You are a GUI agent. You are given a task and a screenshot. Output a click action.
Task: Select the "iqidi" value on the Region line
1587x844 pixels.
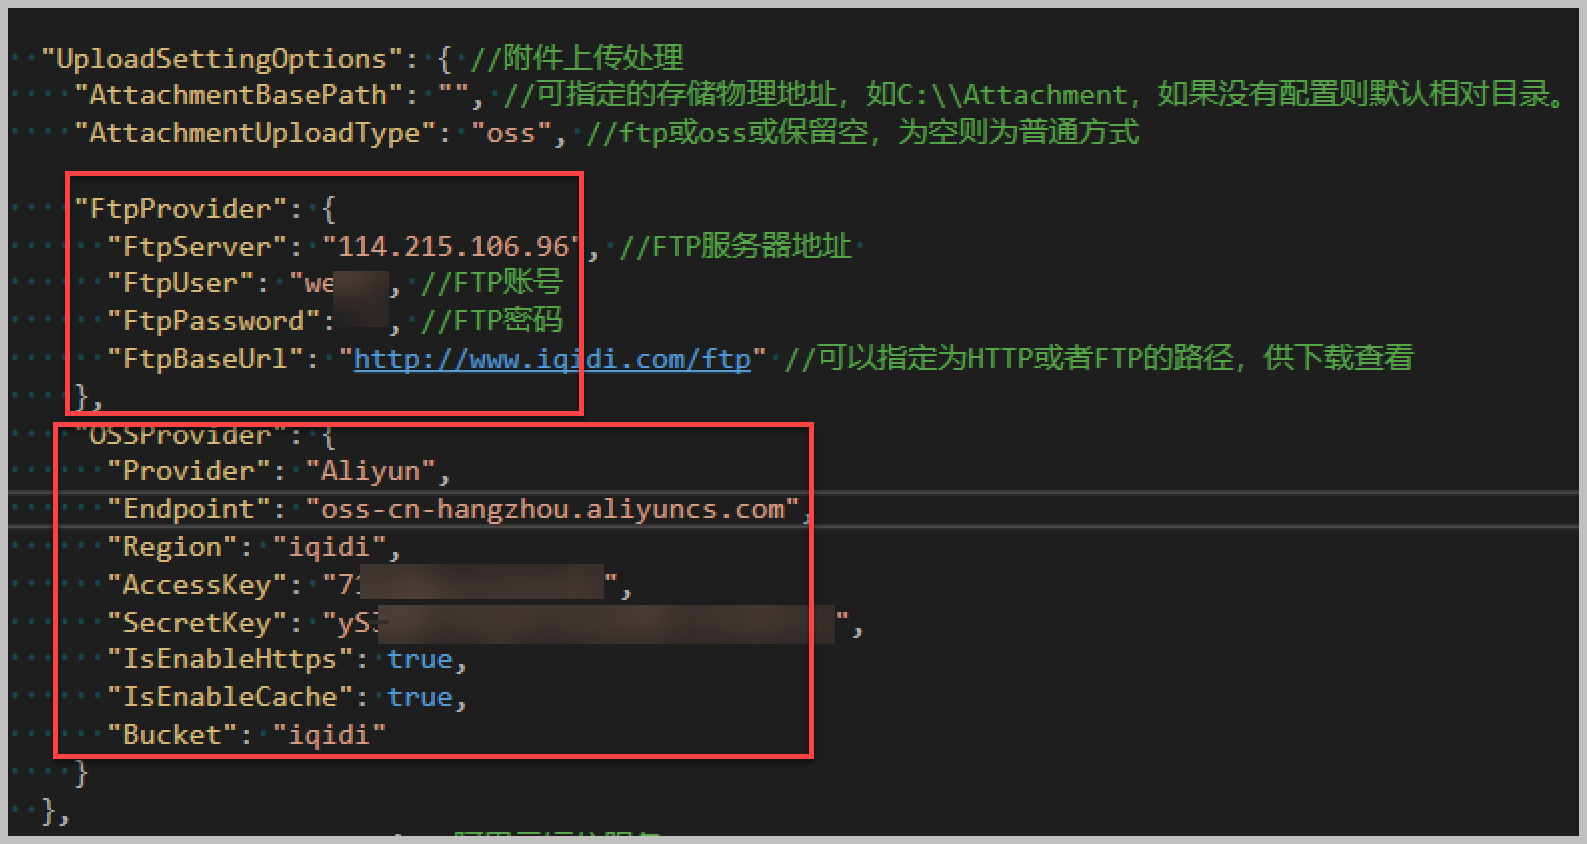pos(329,547)
